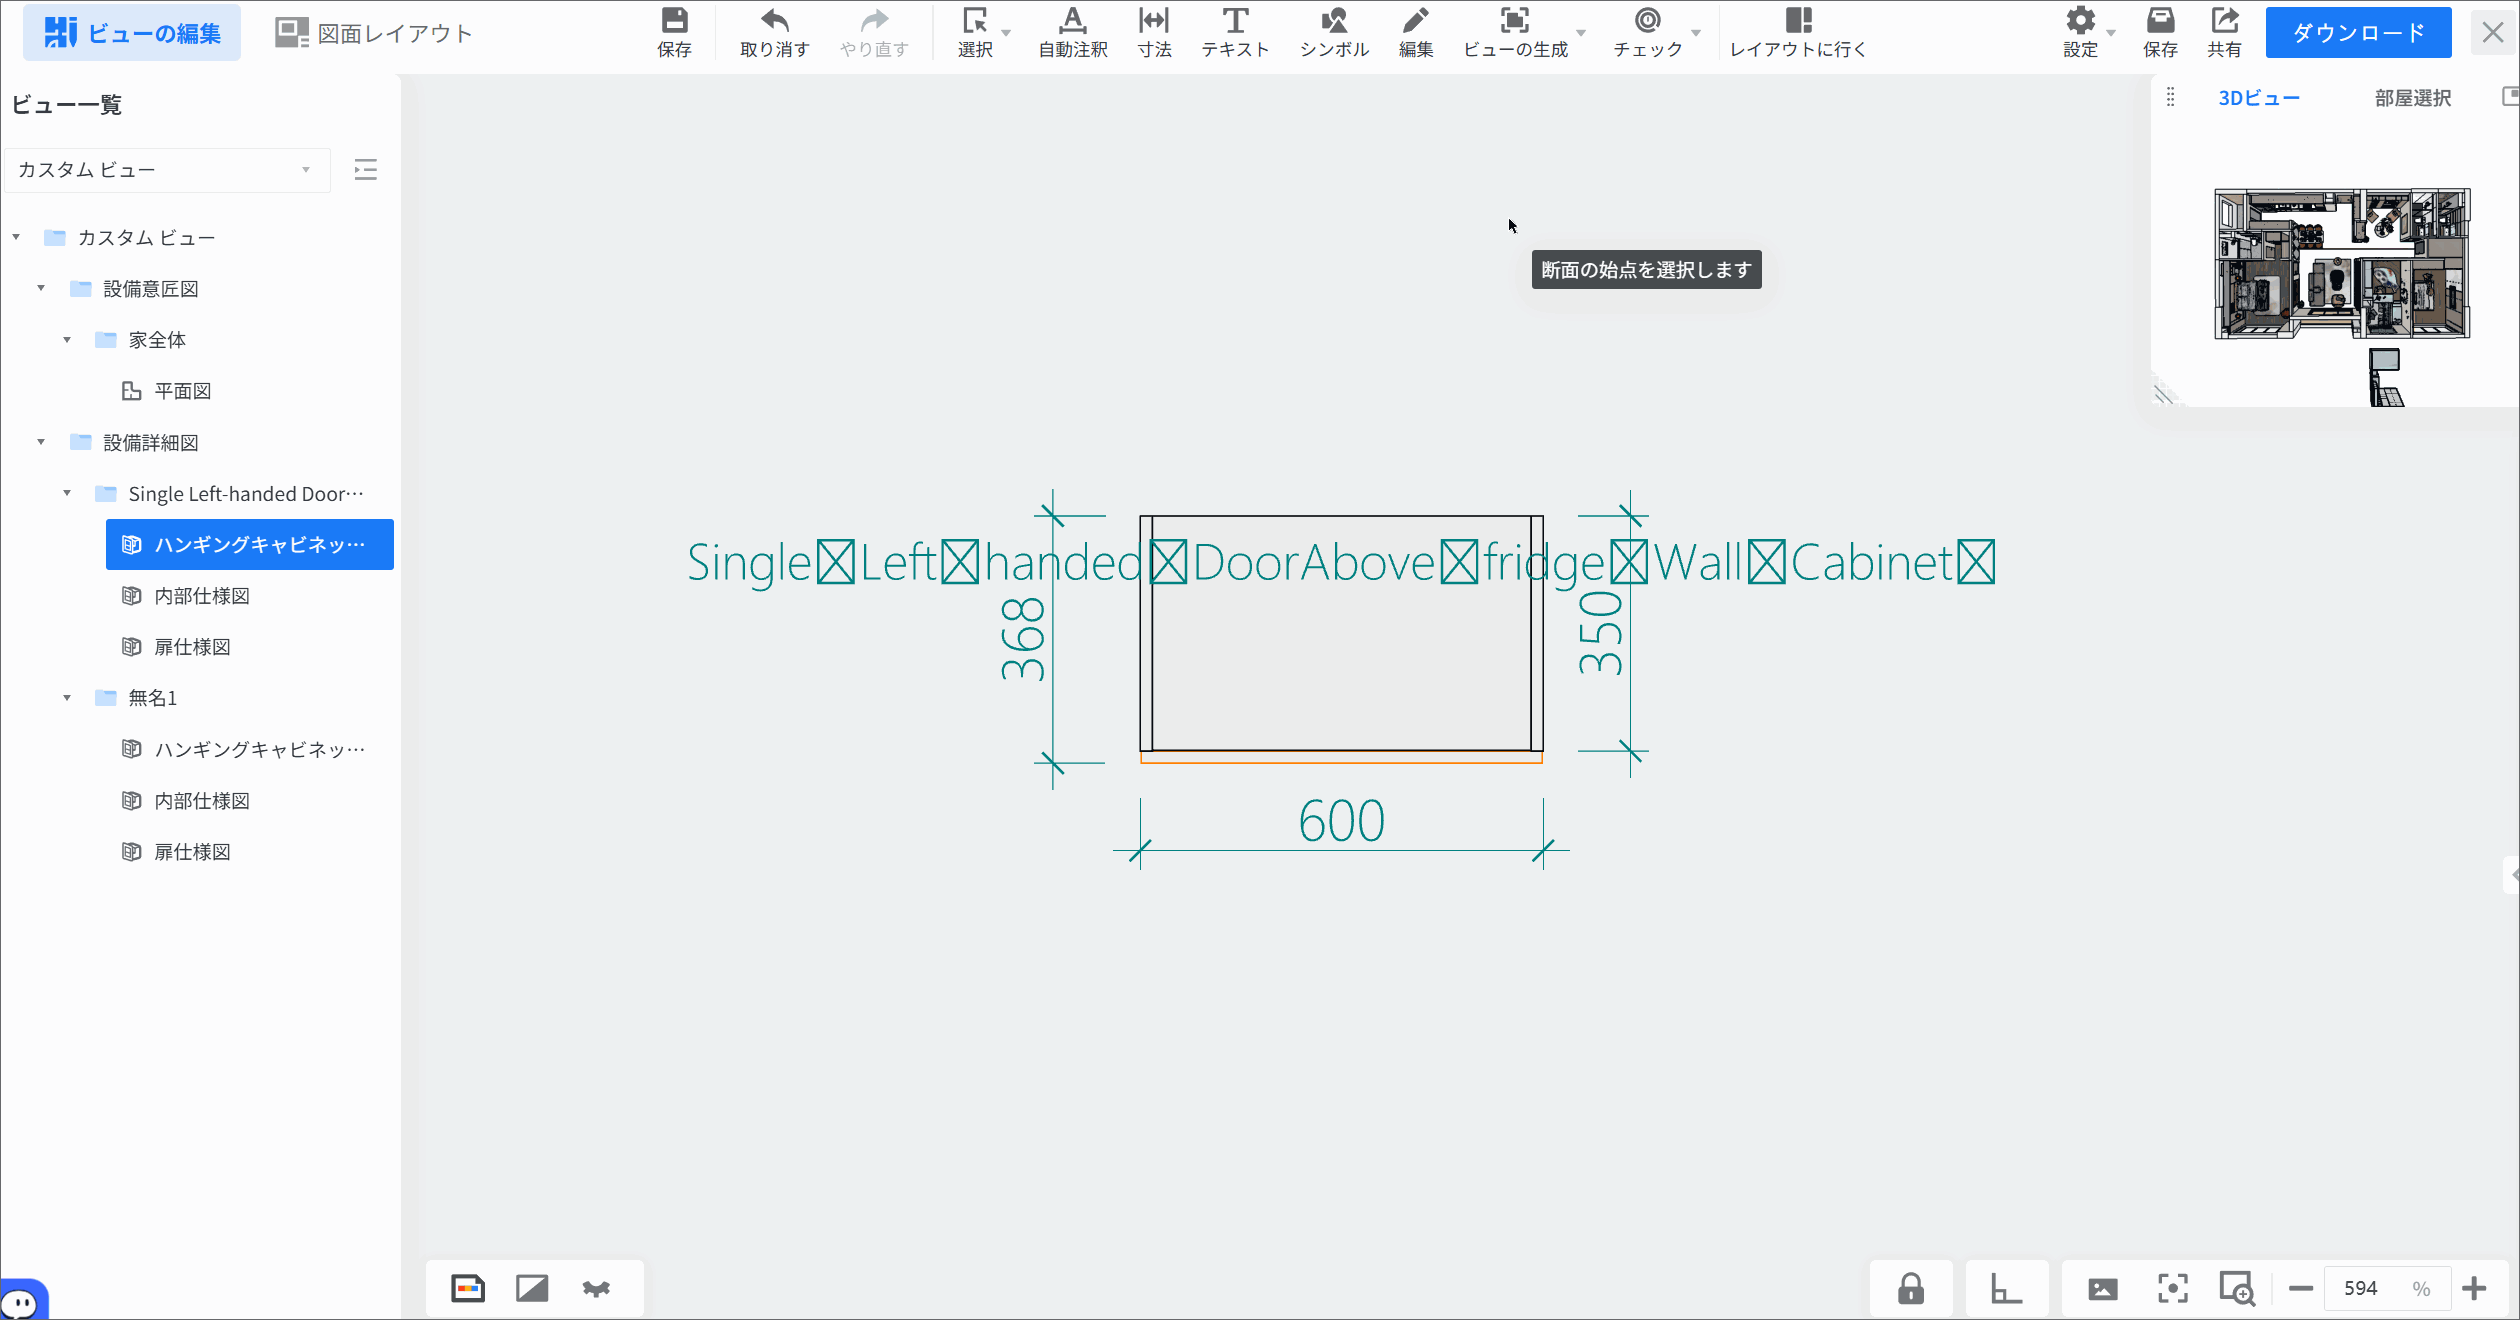Click the ビューの生成 view generation tool
The image size is (2520, 1320).
point(1515,32)
